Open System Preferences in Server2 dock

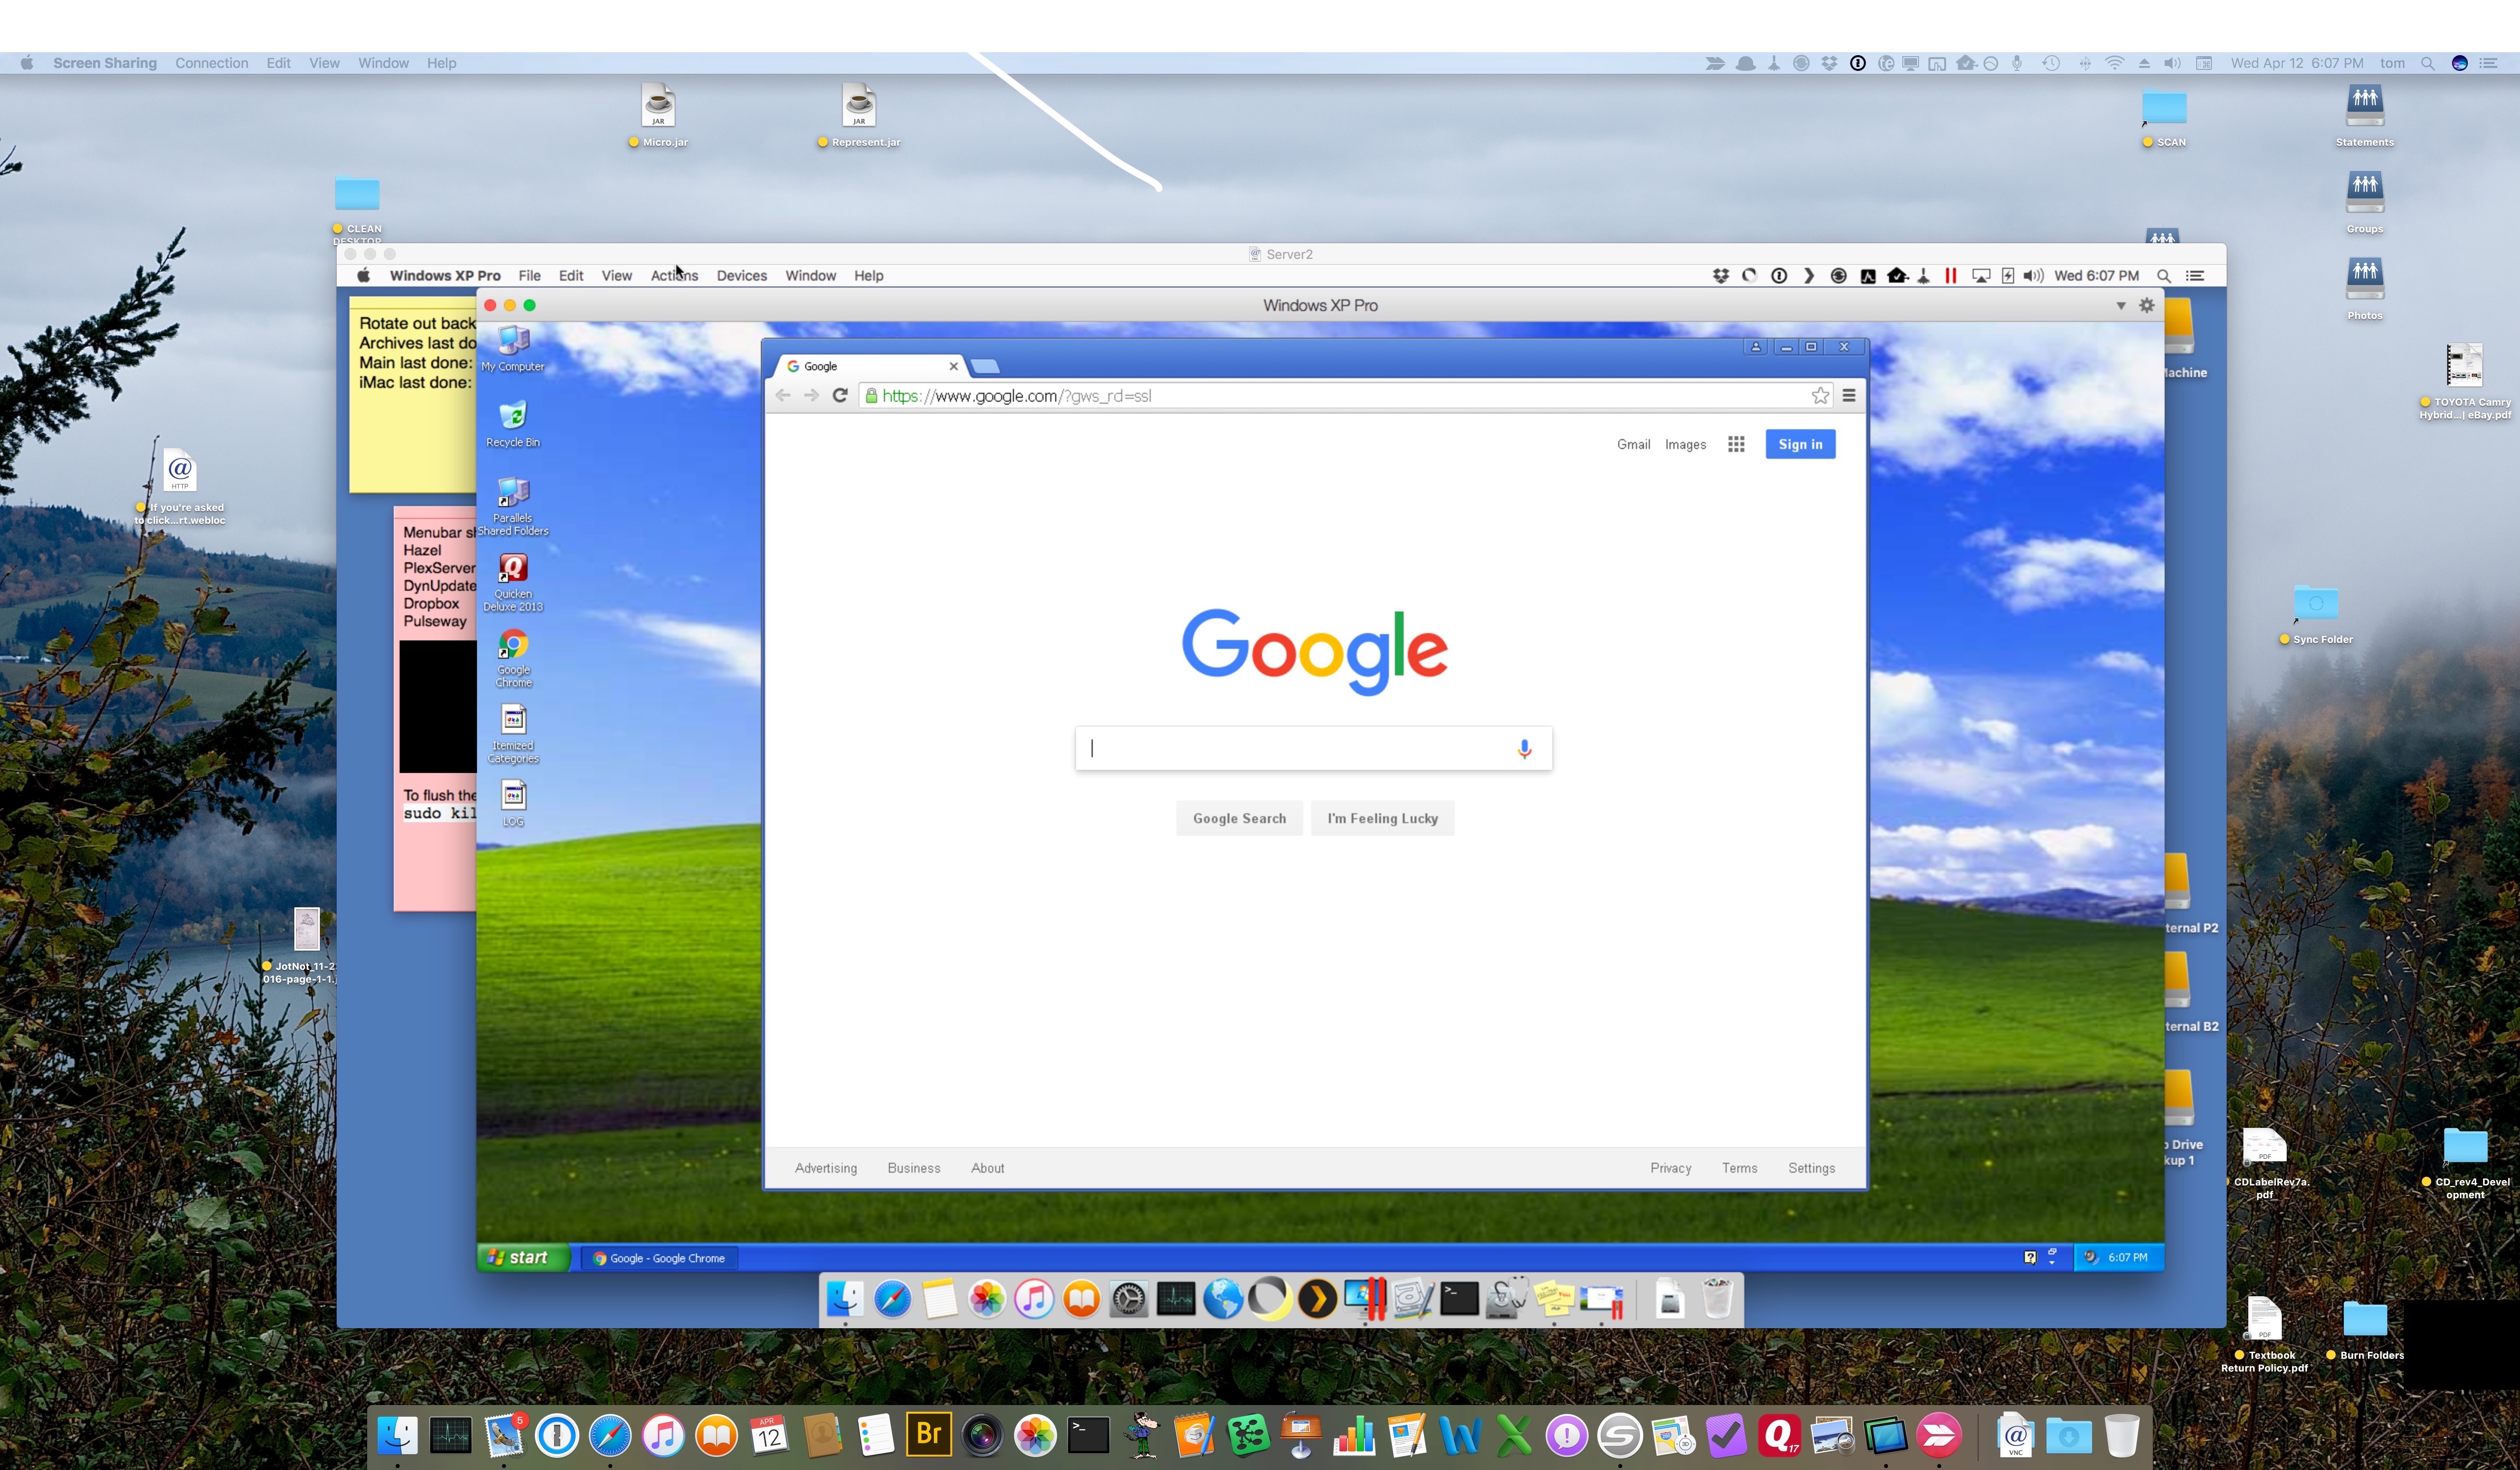coord(1128,1299)
